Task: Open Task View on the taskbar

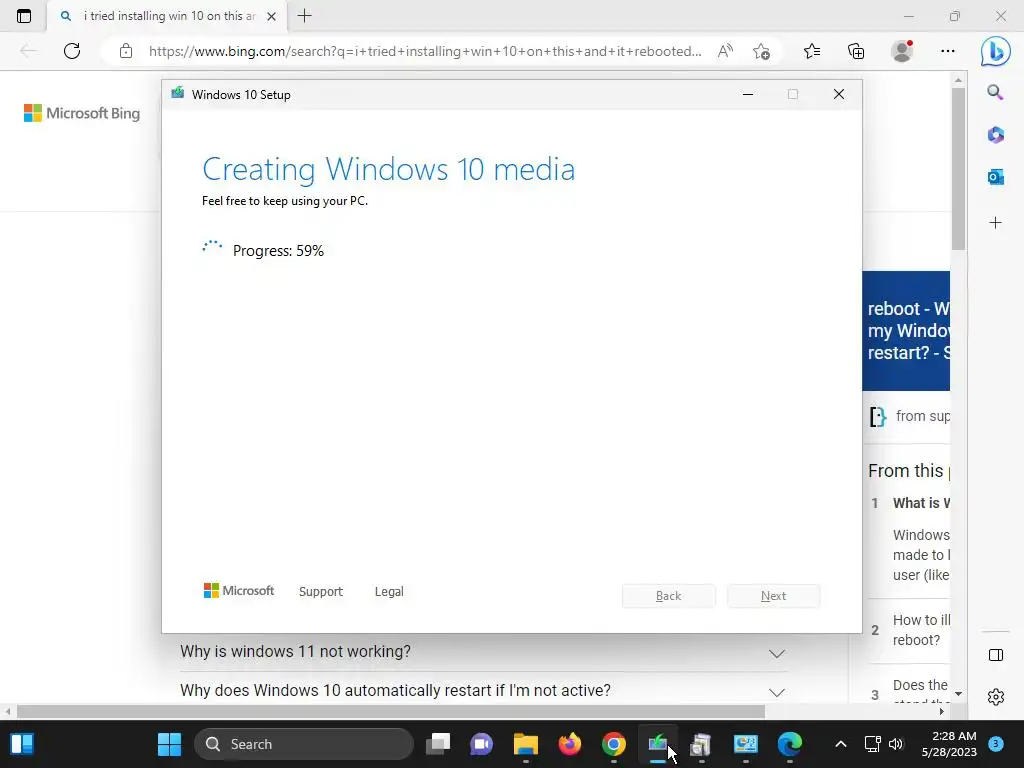Action: [x=438, y=744]
